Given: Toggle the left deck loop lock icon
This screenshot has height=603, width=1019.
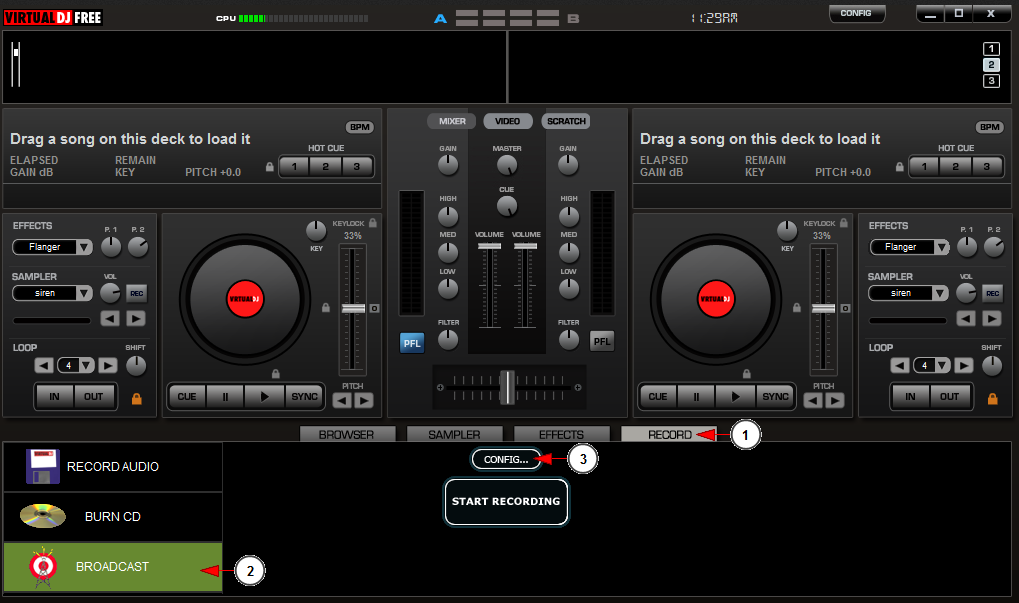Looking at the screenshot, I should tap(136, 398).
